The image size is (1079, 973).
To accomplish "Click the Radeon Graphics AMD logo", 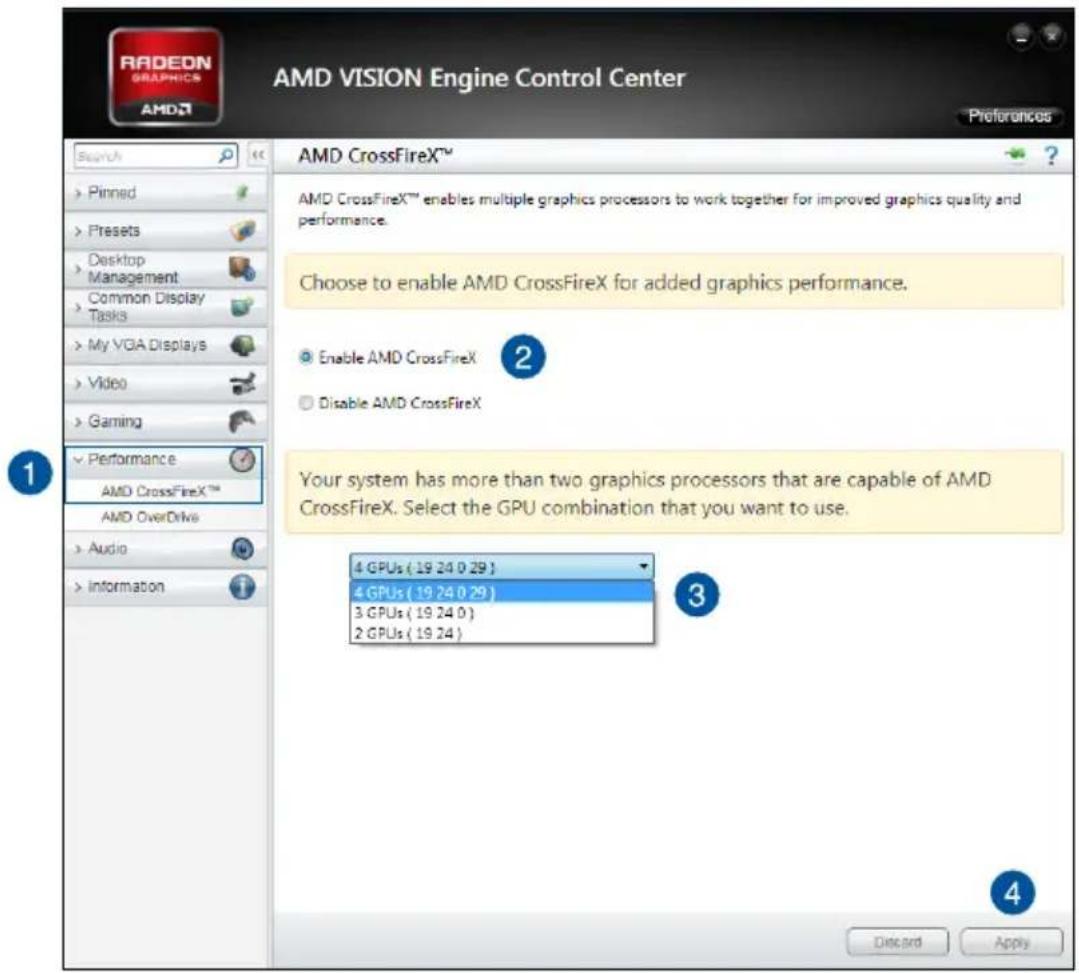I will [165, 76].
